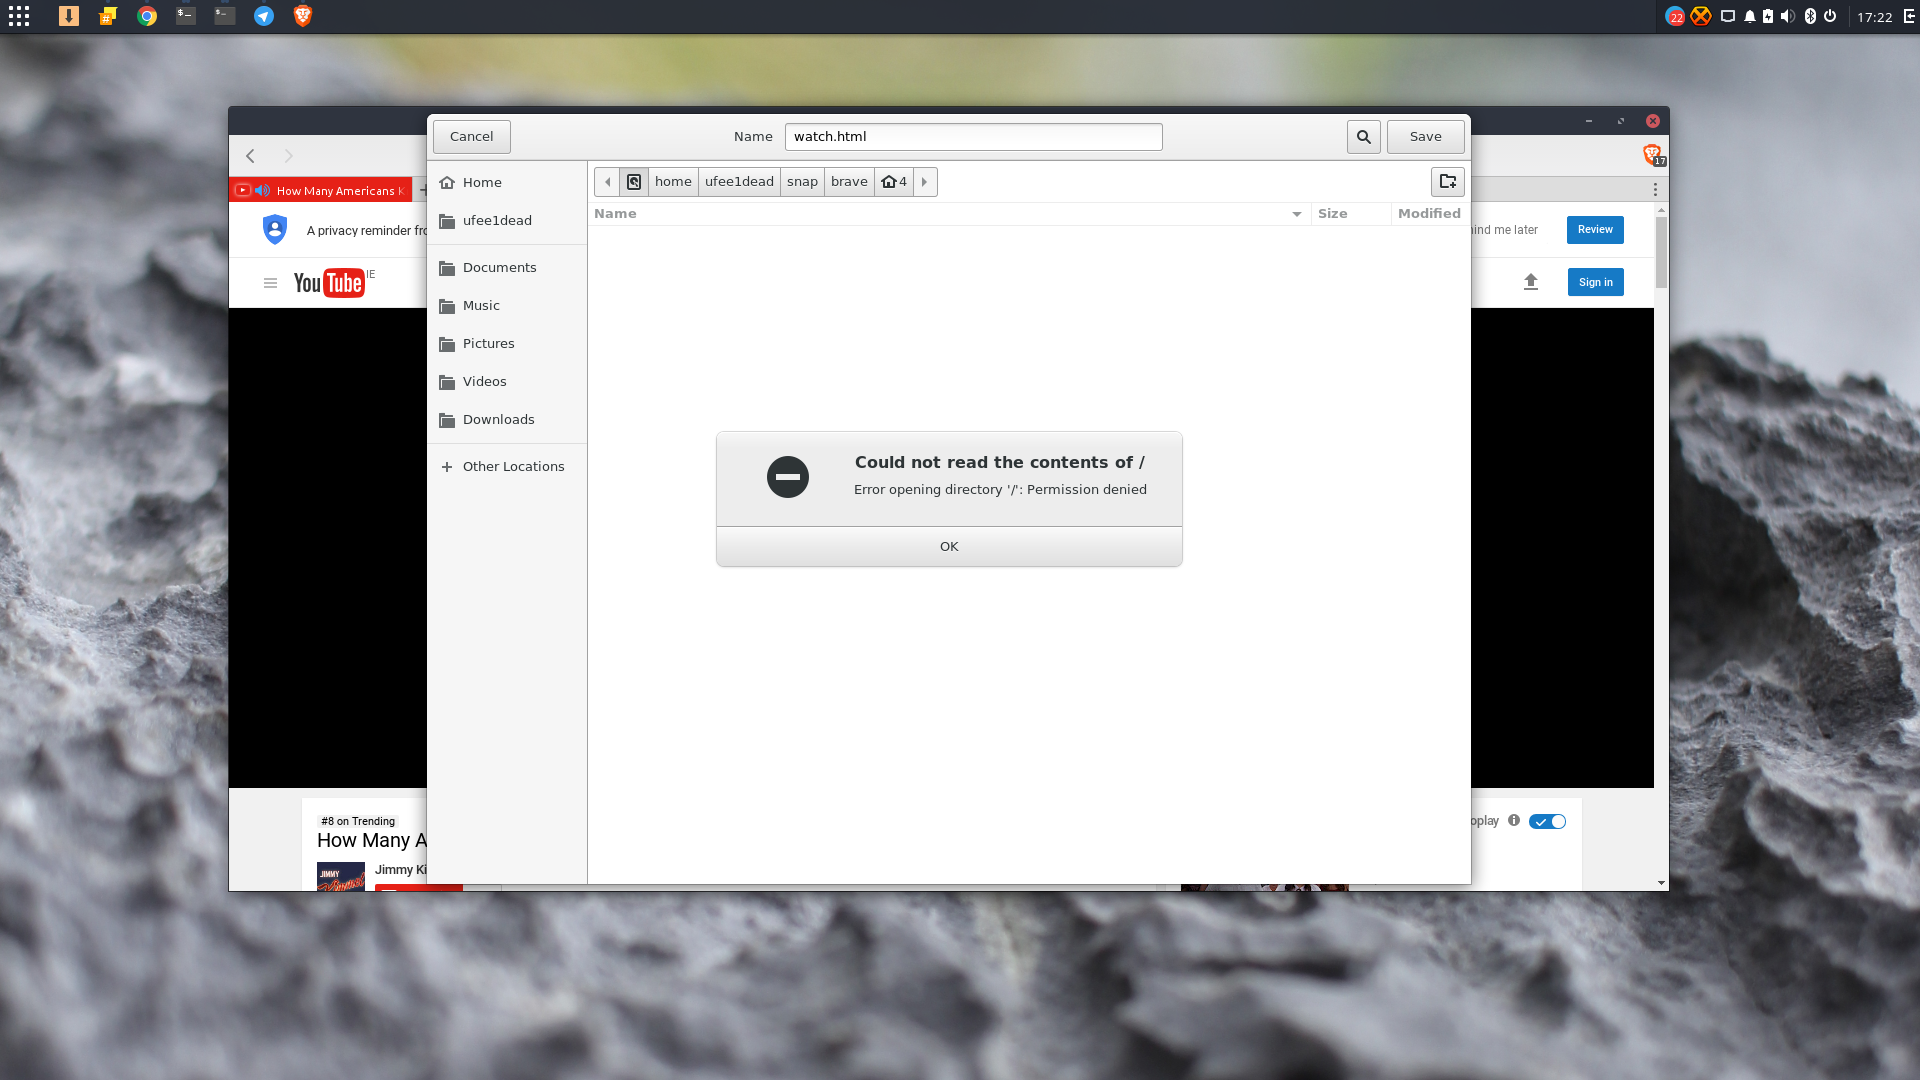1920x1080 pixels.
Task: Click the Jimmy Kimmel channel avatar thumbnail
Action: [x=341, y=876]
